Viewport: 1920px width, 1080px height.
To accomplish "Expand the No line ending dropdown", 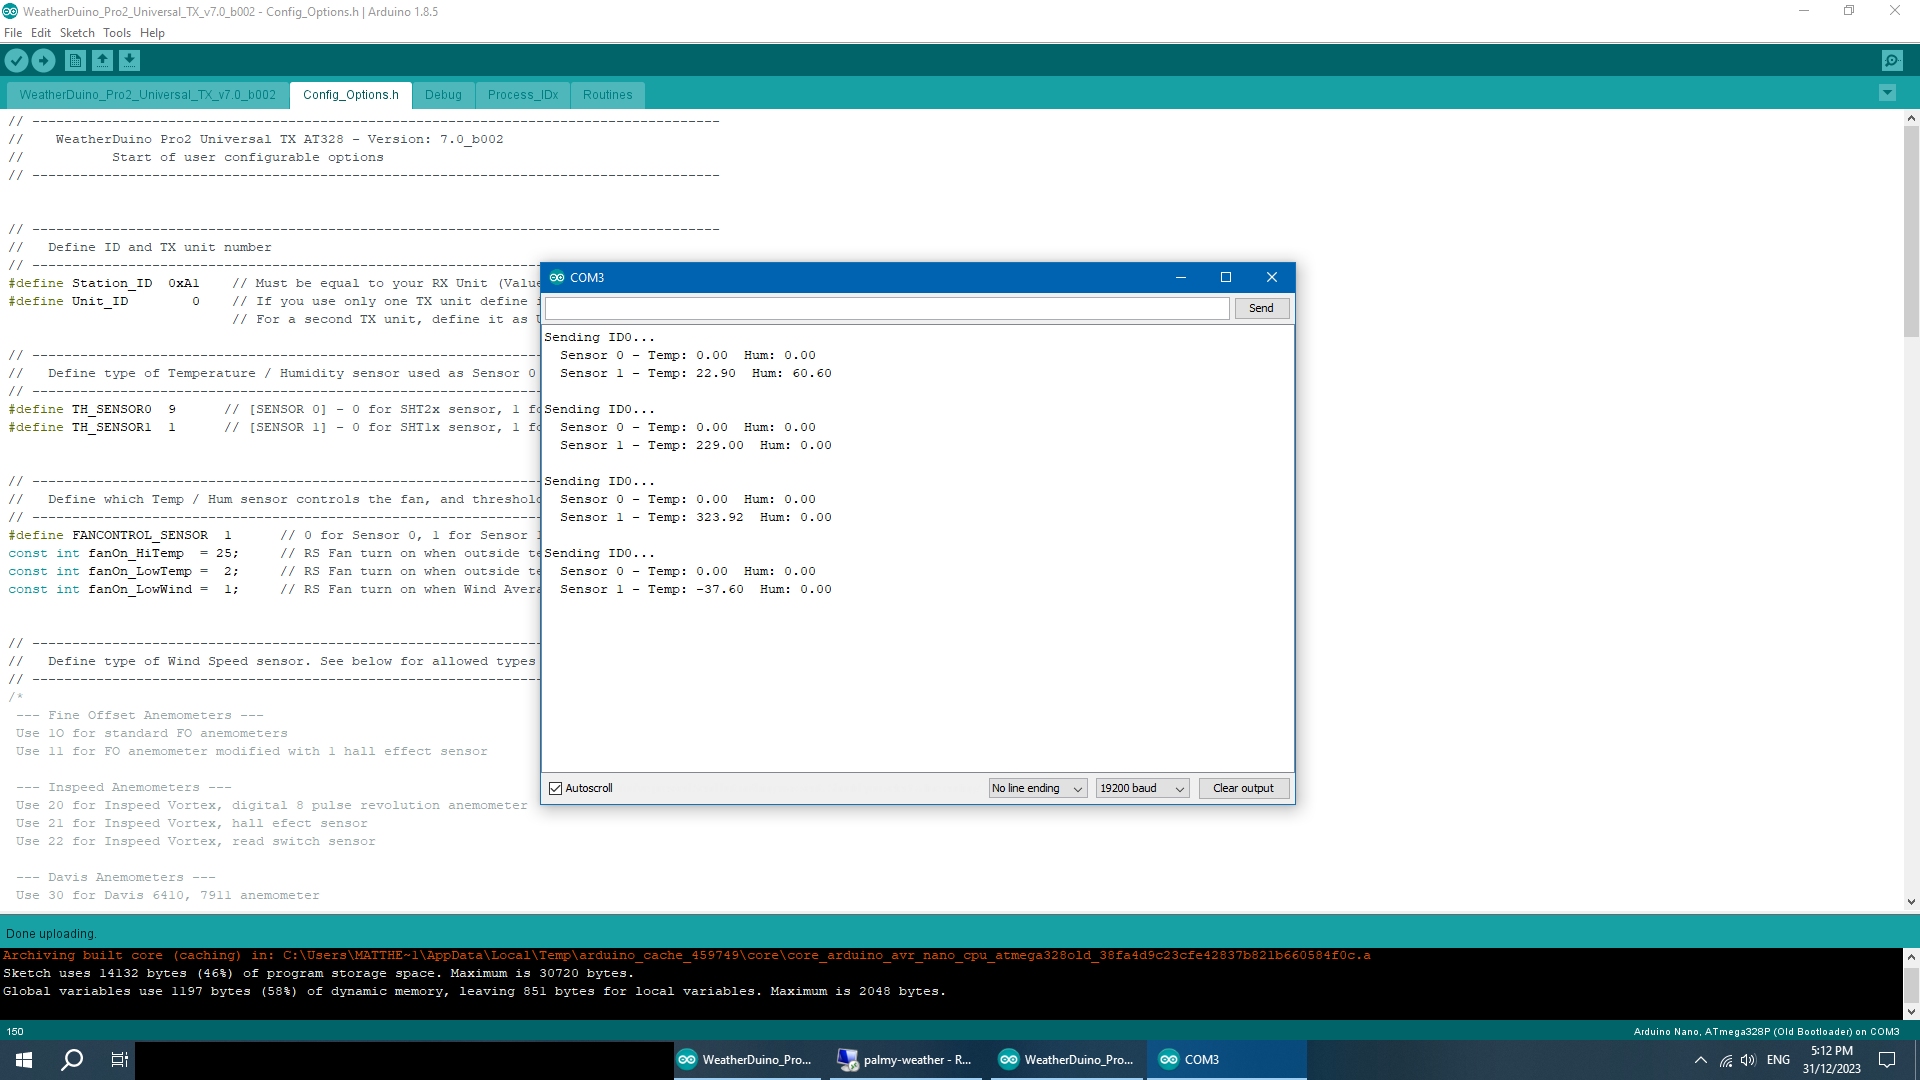I will coord(1037,788).
